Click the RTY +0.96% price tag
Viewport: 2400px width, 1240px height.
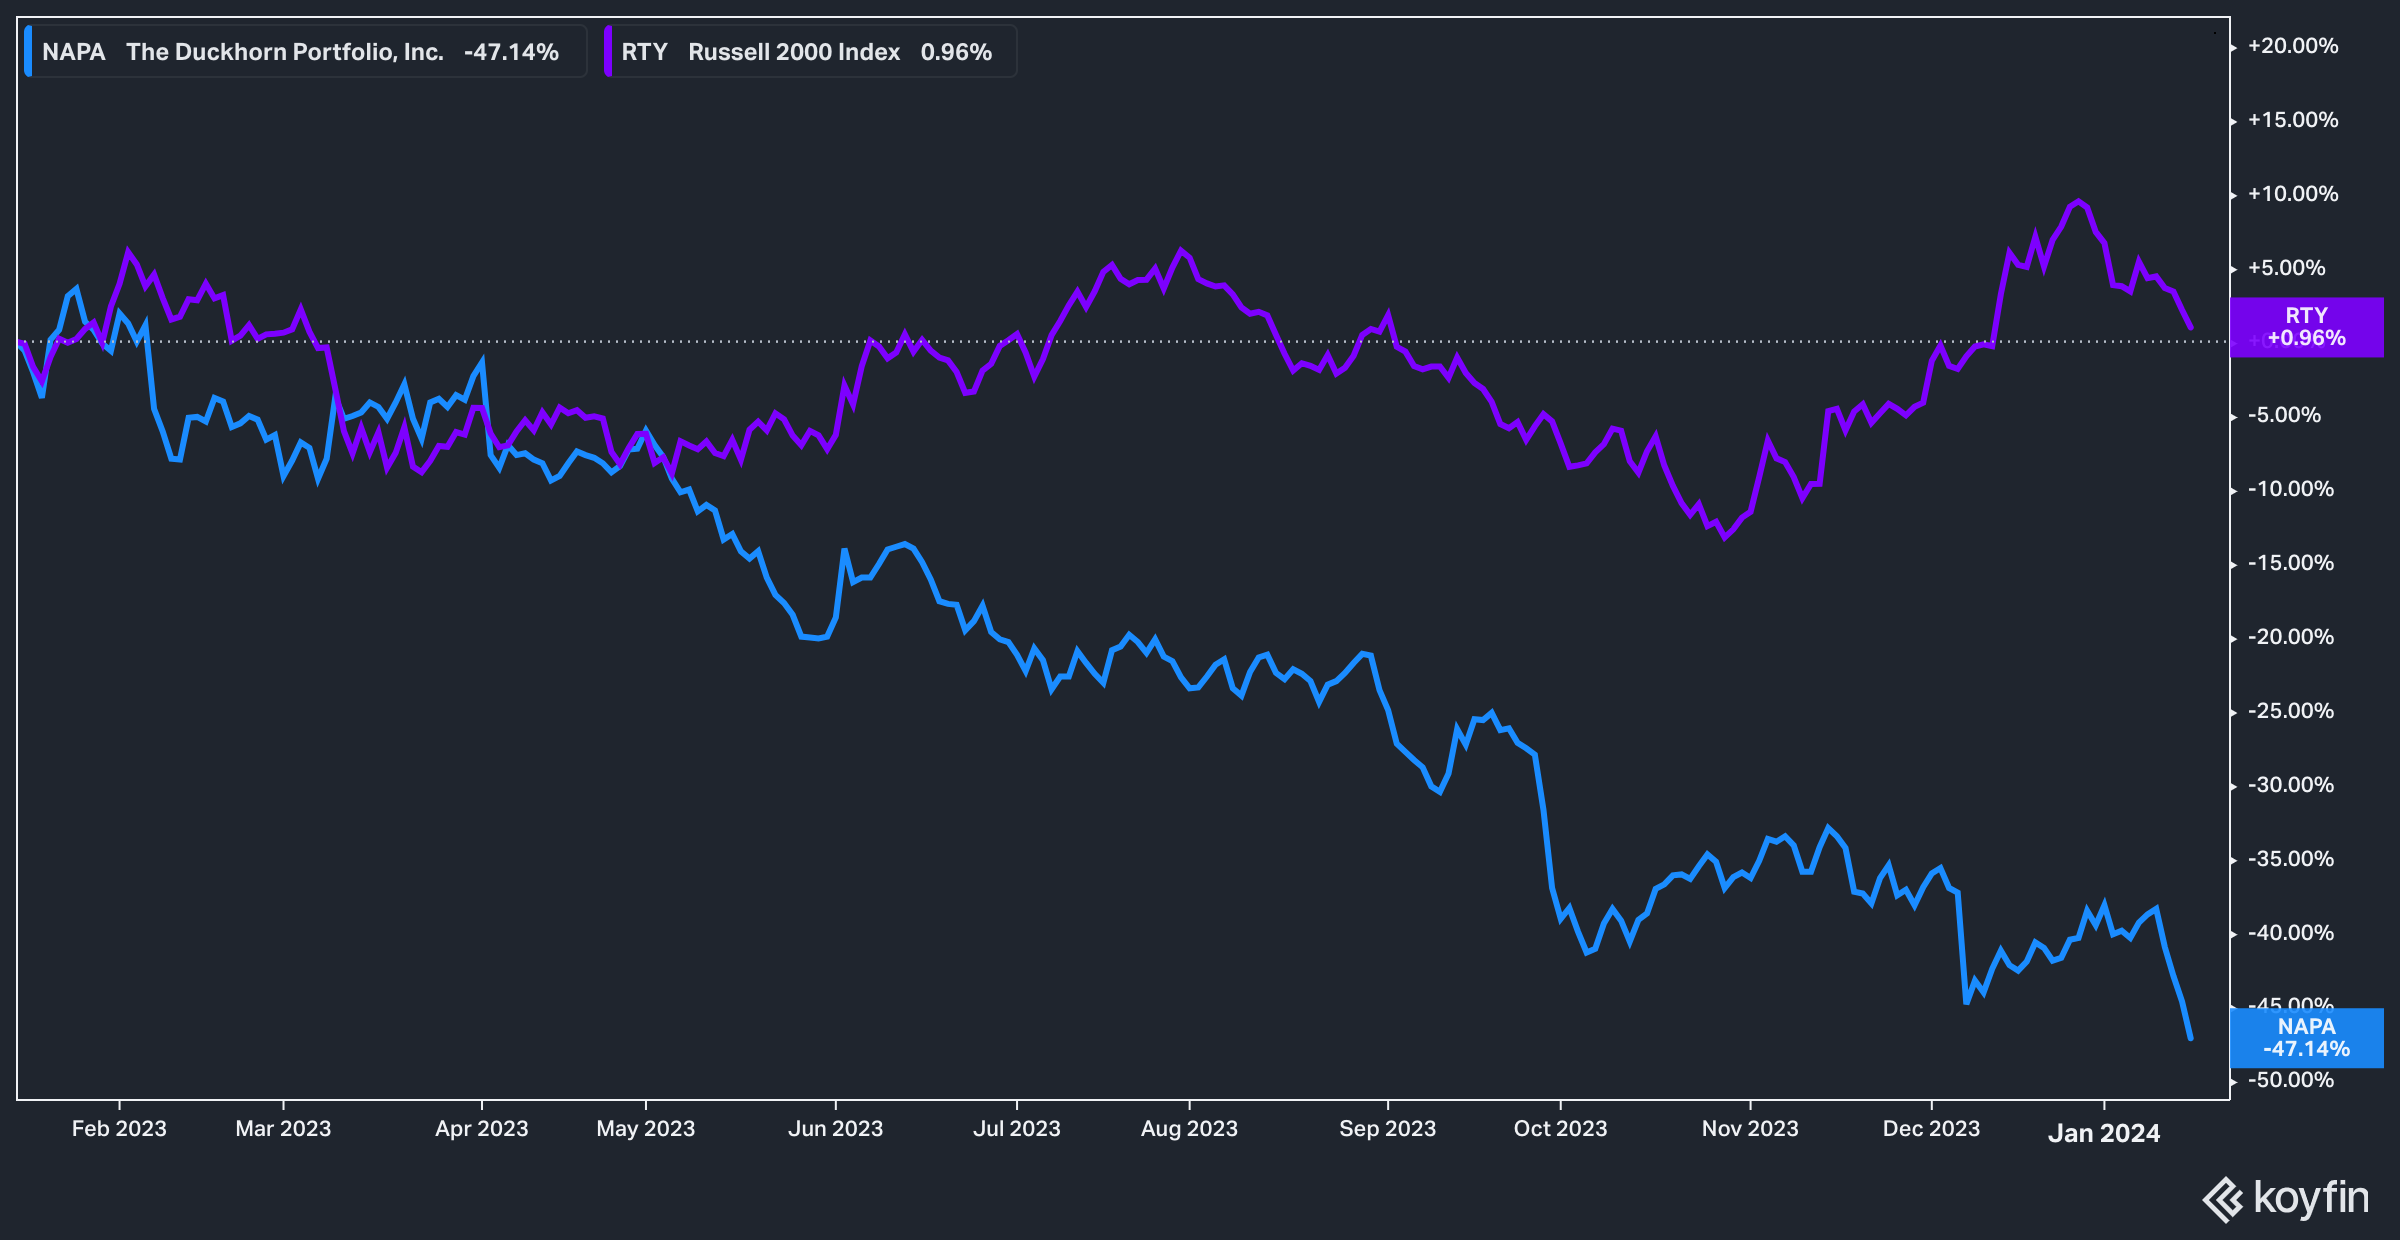[2306, 327]
